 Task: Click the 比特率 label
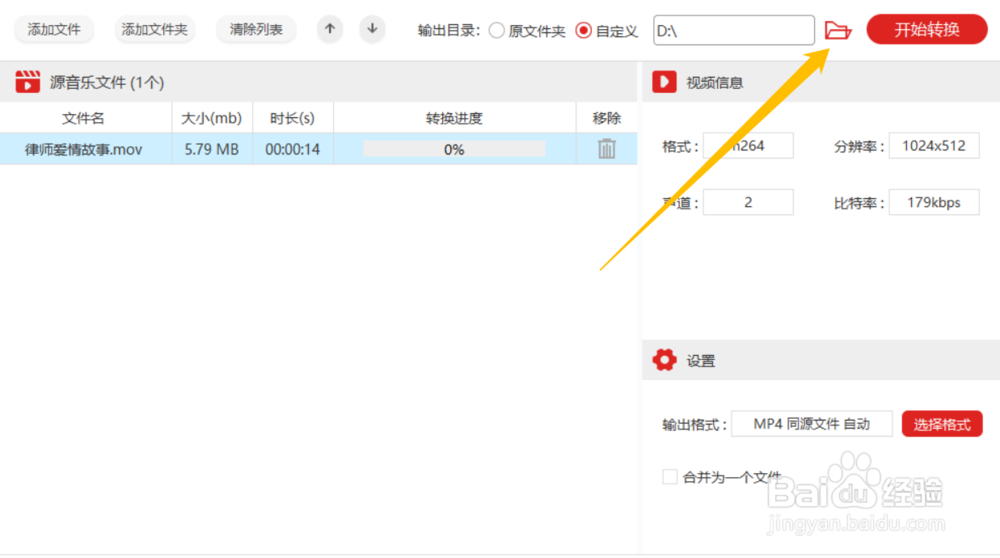coord(858,203)
